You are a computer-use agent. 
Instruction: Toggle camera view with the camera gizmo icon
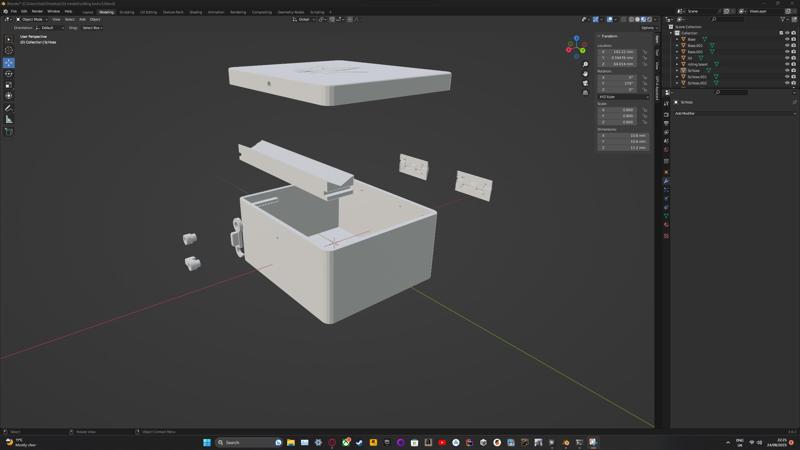pos(585,83)
